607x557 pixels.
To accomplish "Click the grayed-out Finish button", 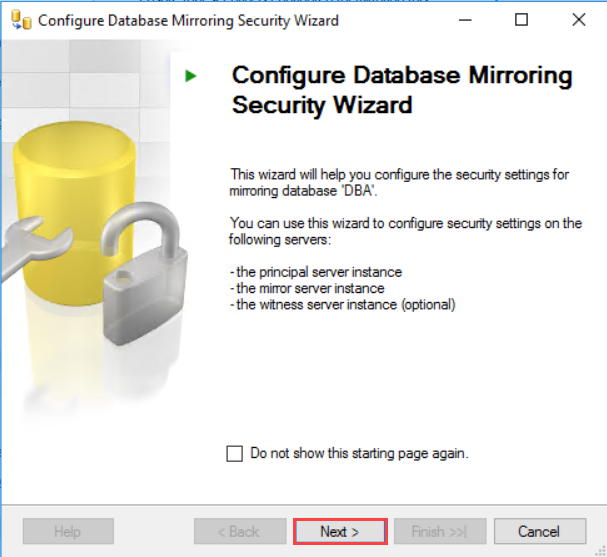I will [x=441, y=531].
